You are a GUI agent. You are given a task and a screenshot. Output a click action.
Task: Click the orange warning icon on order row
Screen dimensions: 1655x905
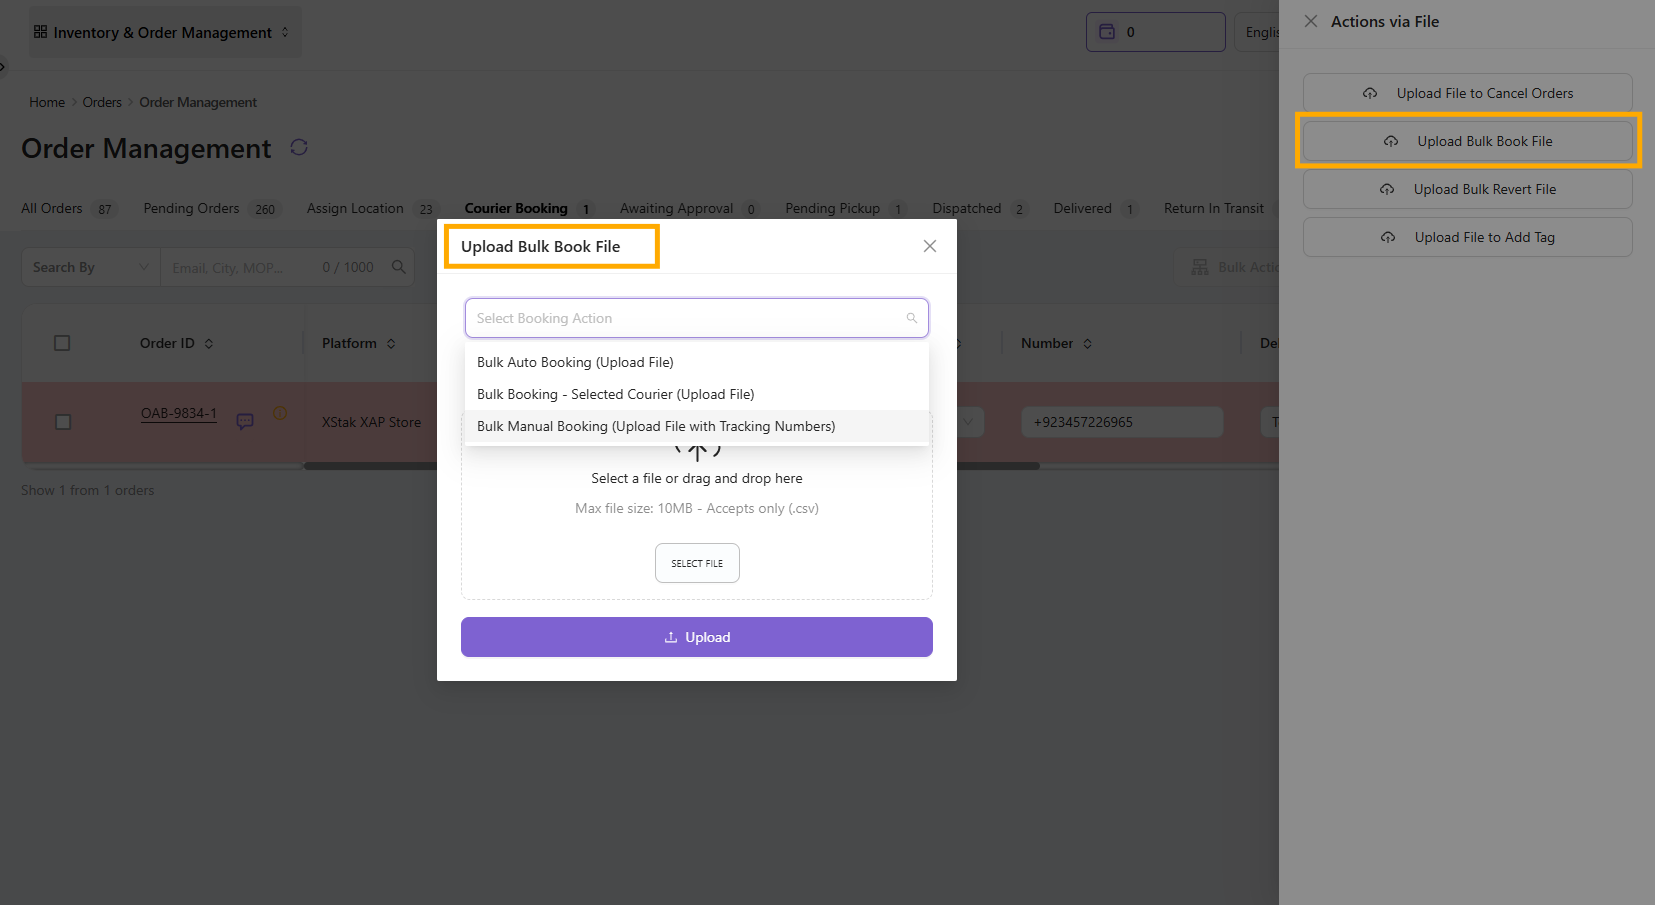tap(280, 413)
